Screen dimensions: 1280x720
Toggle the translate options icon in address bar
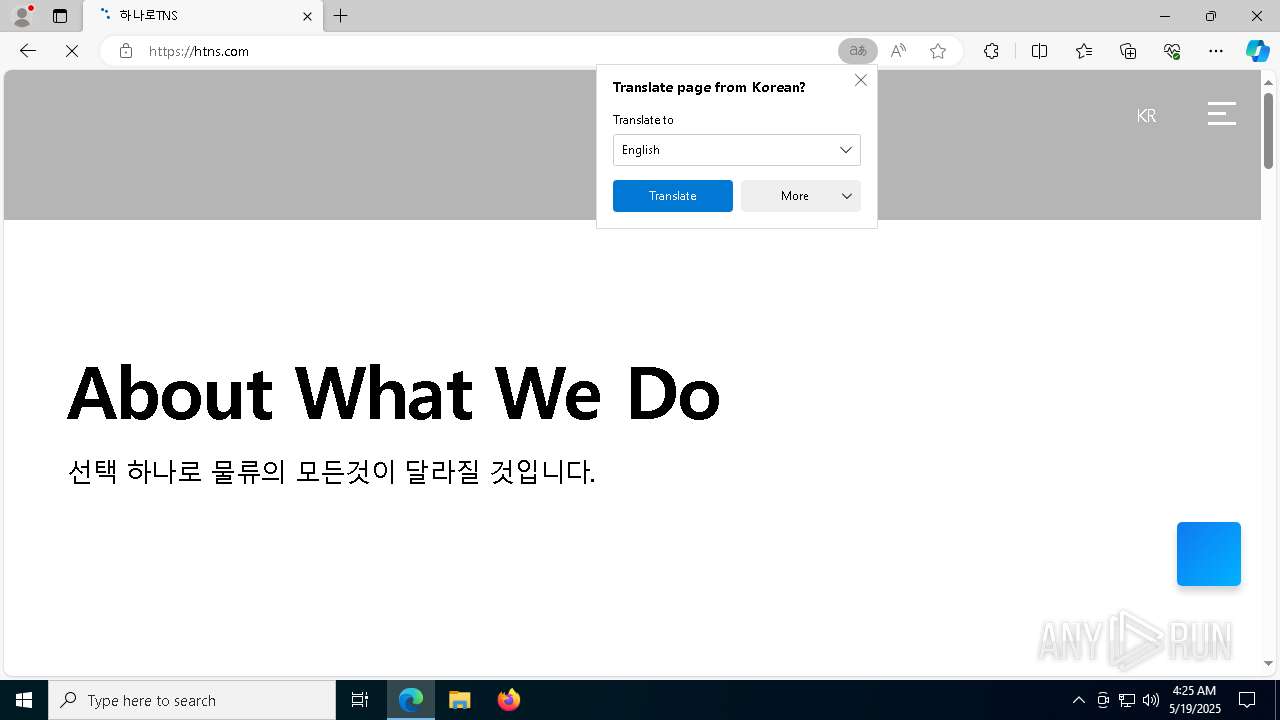click(857, 51)
